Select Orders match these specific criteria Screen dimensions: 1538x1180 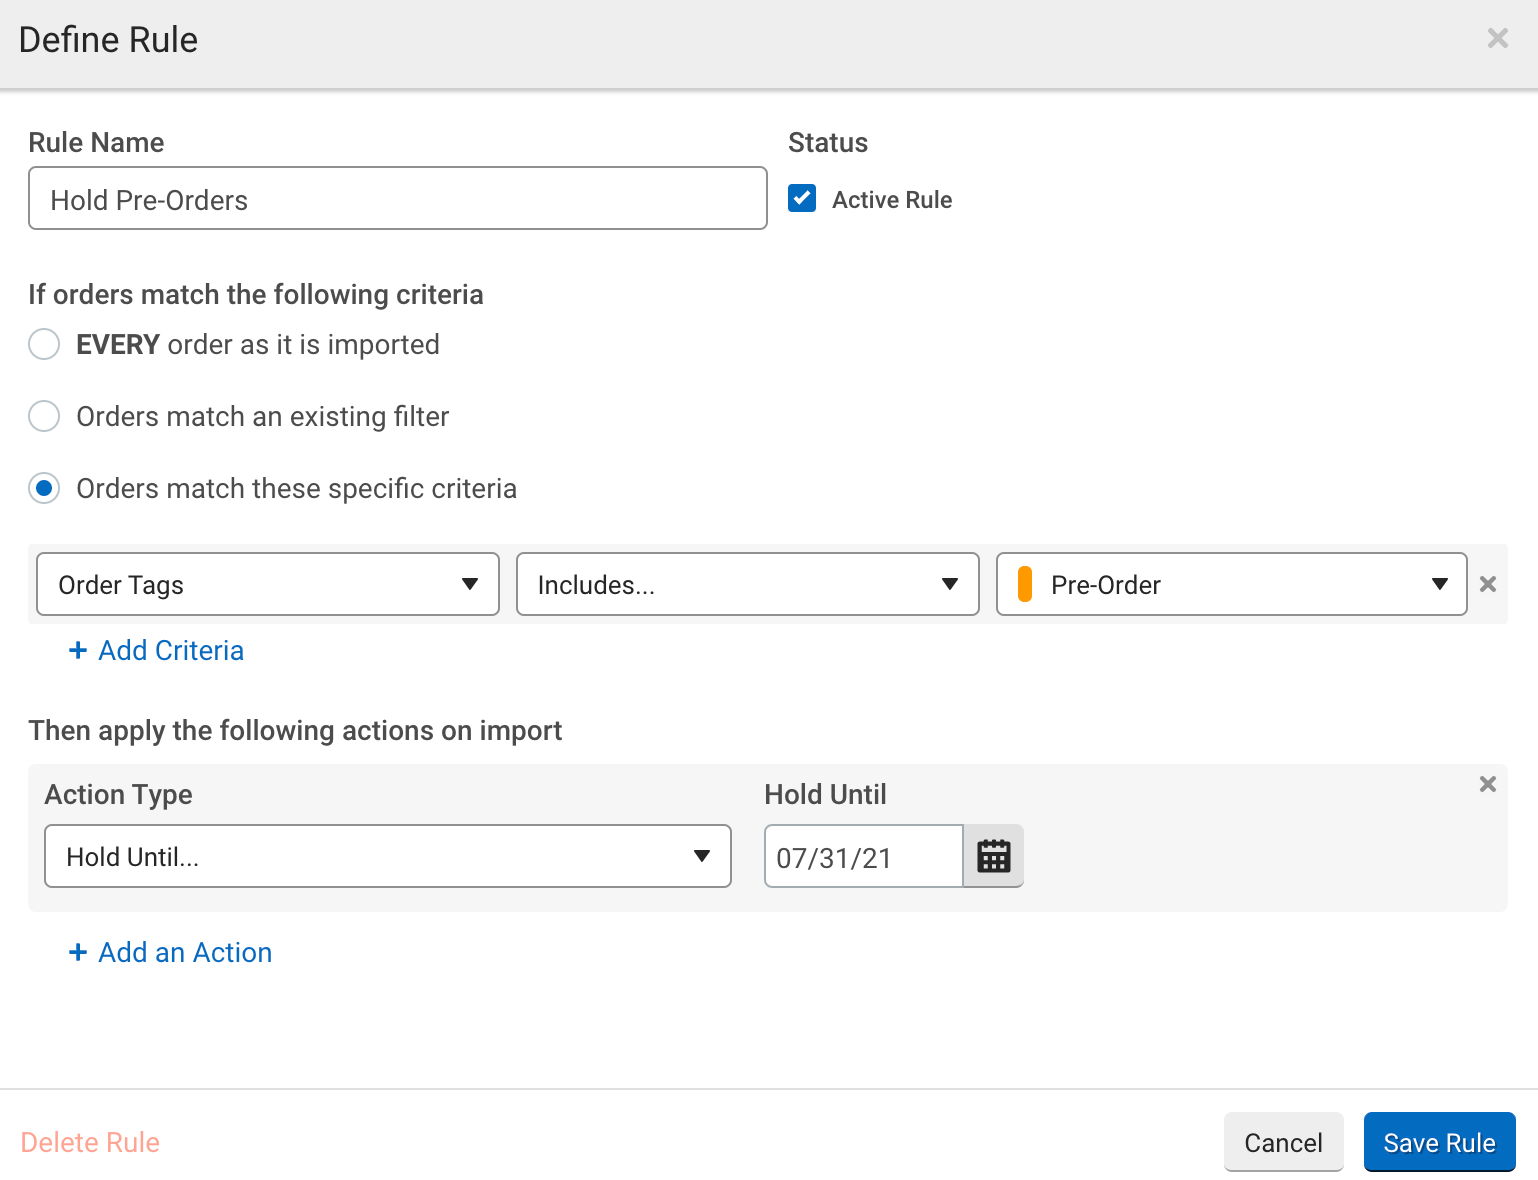44,488
